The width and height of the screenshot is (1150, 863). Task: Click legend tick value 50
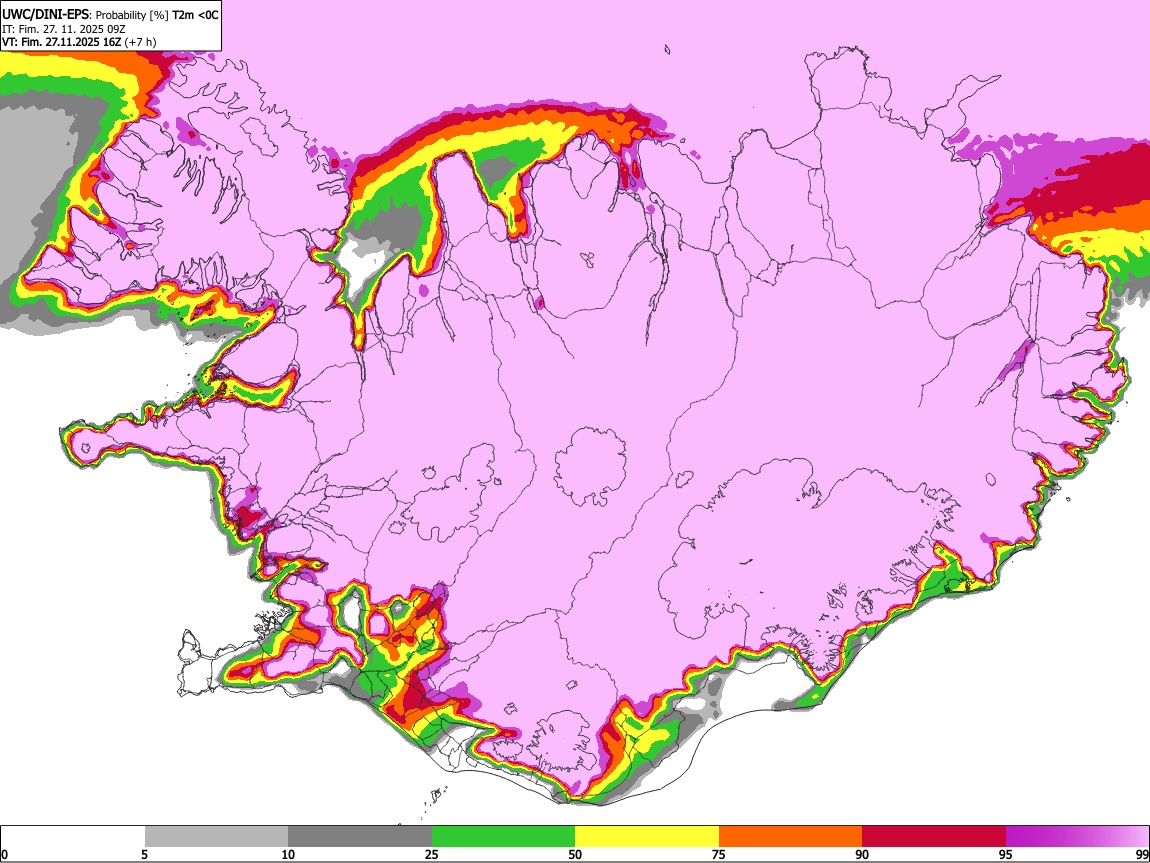point(575,854)
